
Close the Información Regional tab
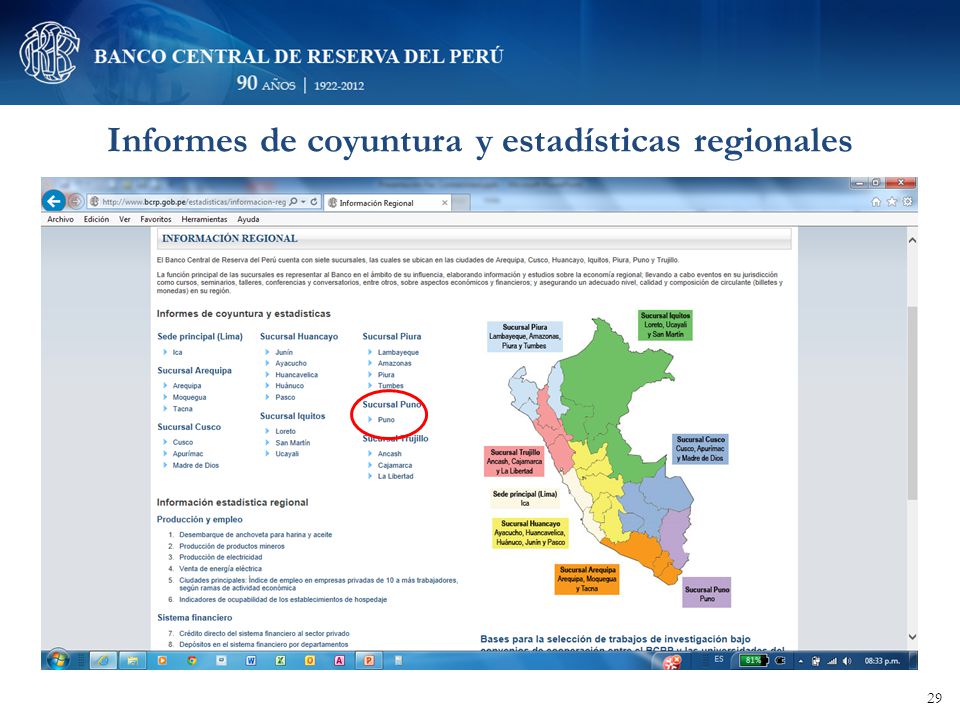444,203
